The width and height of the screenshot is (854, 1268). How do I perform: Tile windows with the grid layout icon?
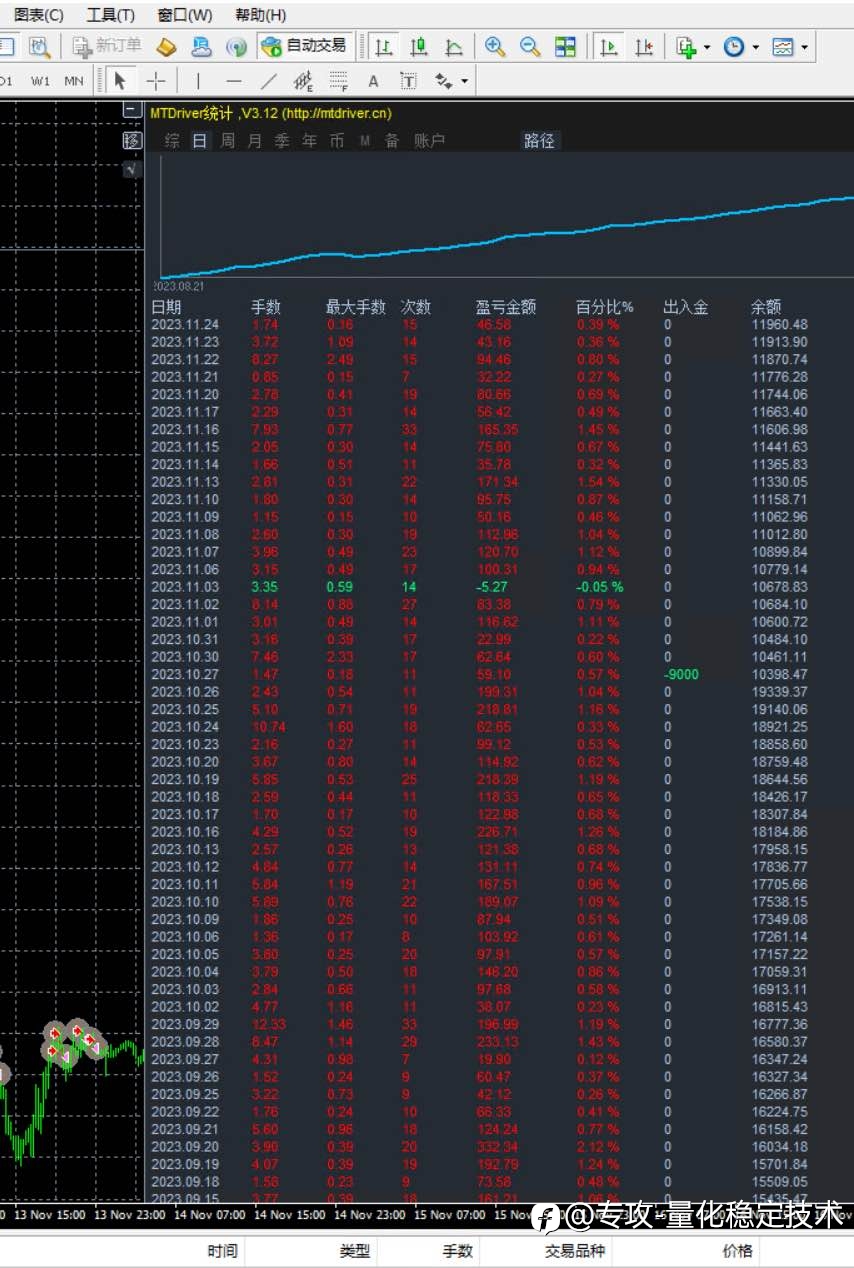click(x=565, y=46)
